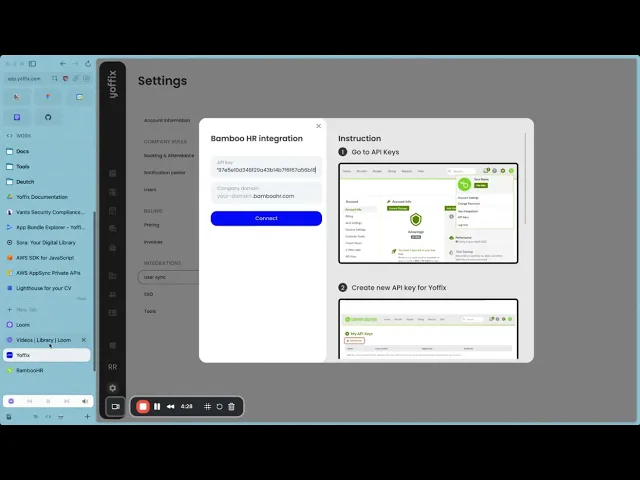Select User sync integration item

click(168, 277)
